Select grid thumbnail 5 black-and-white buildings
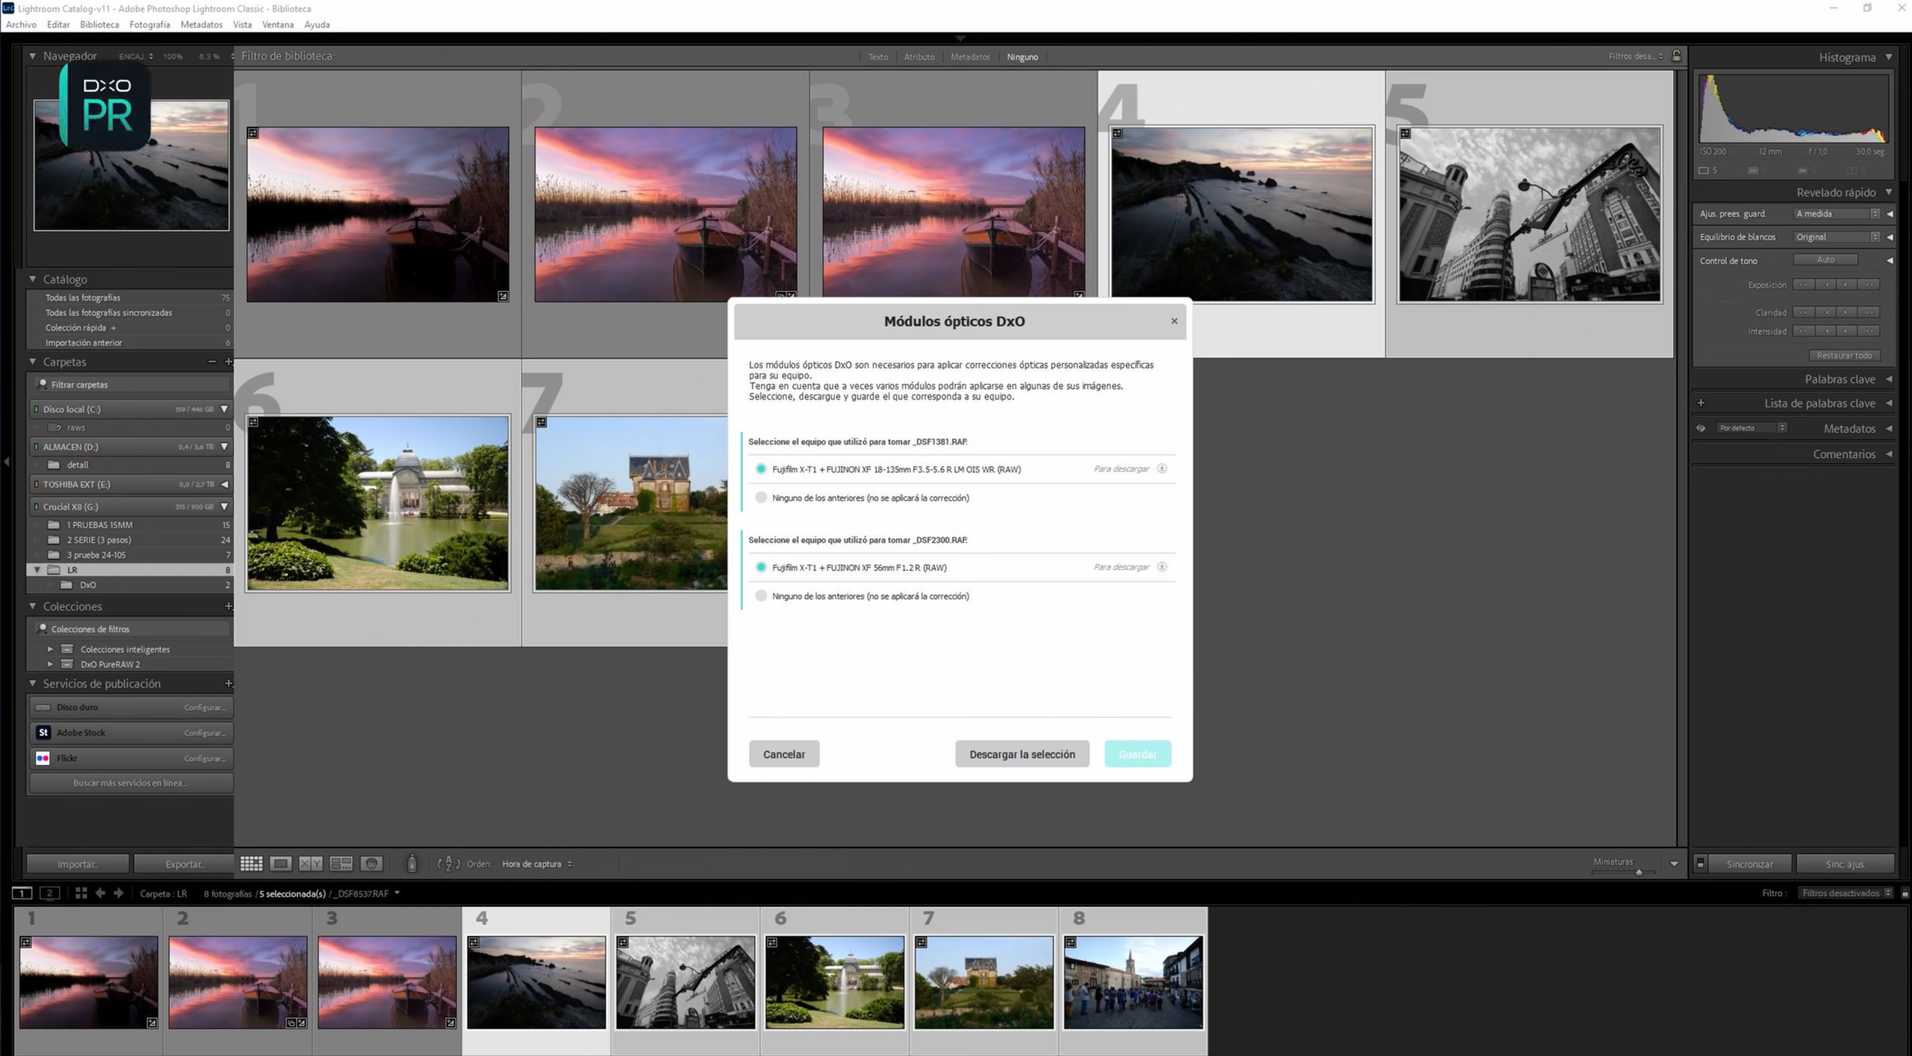 point(1529,214)
